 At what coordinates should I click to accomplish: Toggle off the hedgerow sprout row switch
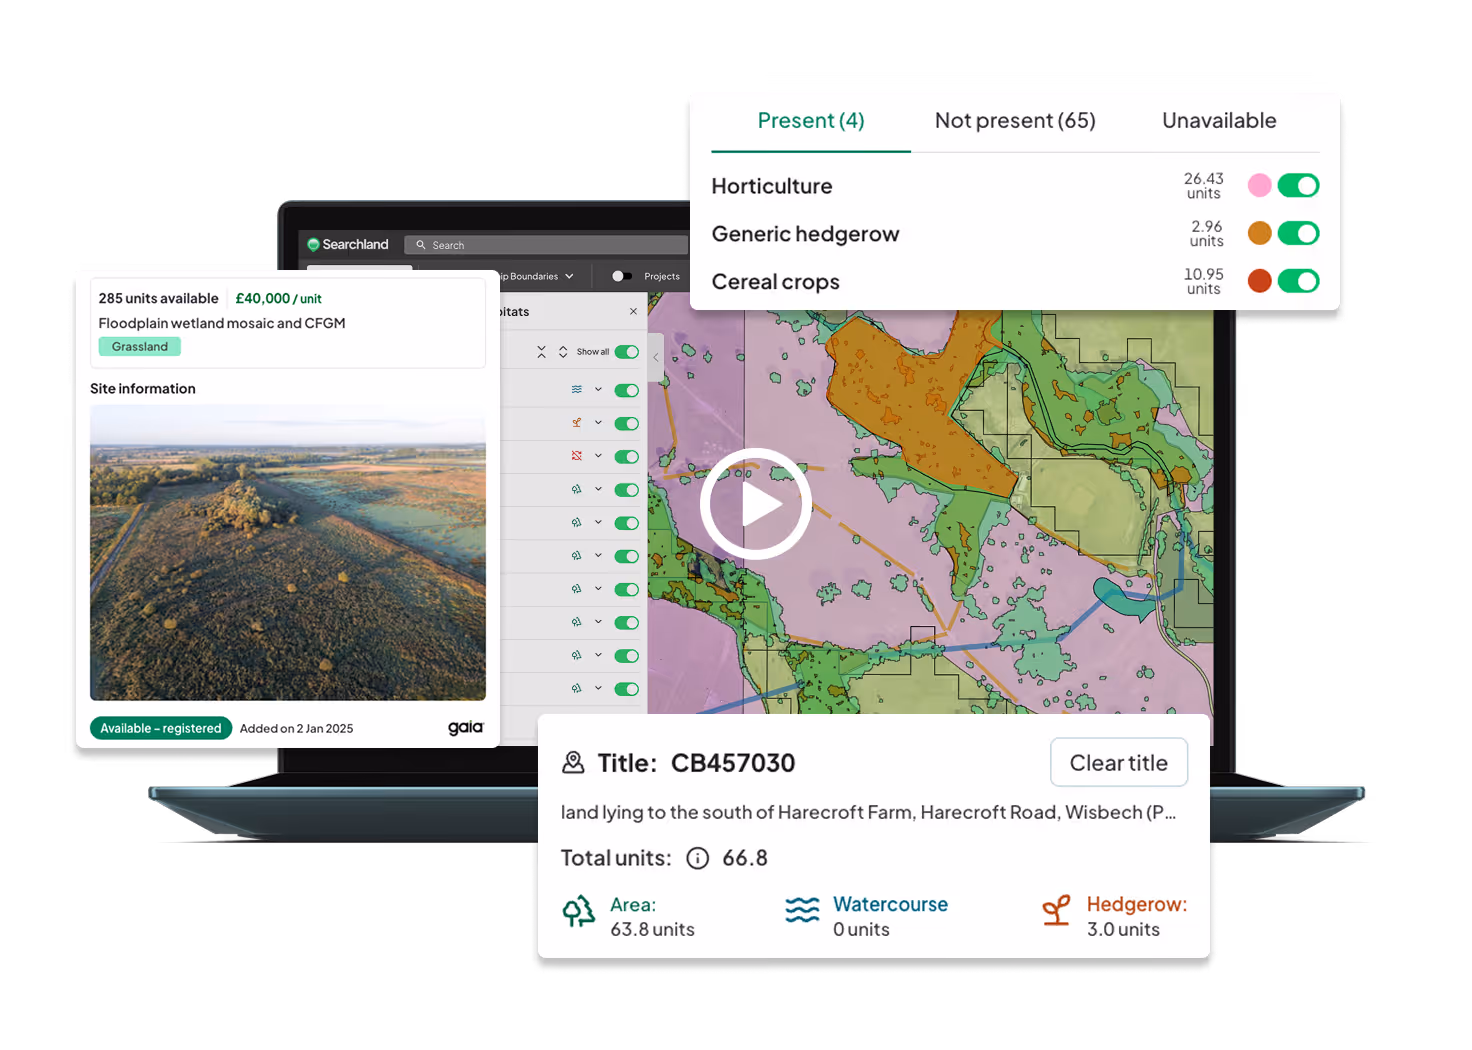(627, 424)
